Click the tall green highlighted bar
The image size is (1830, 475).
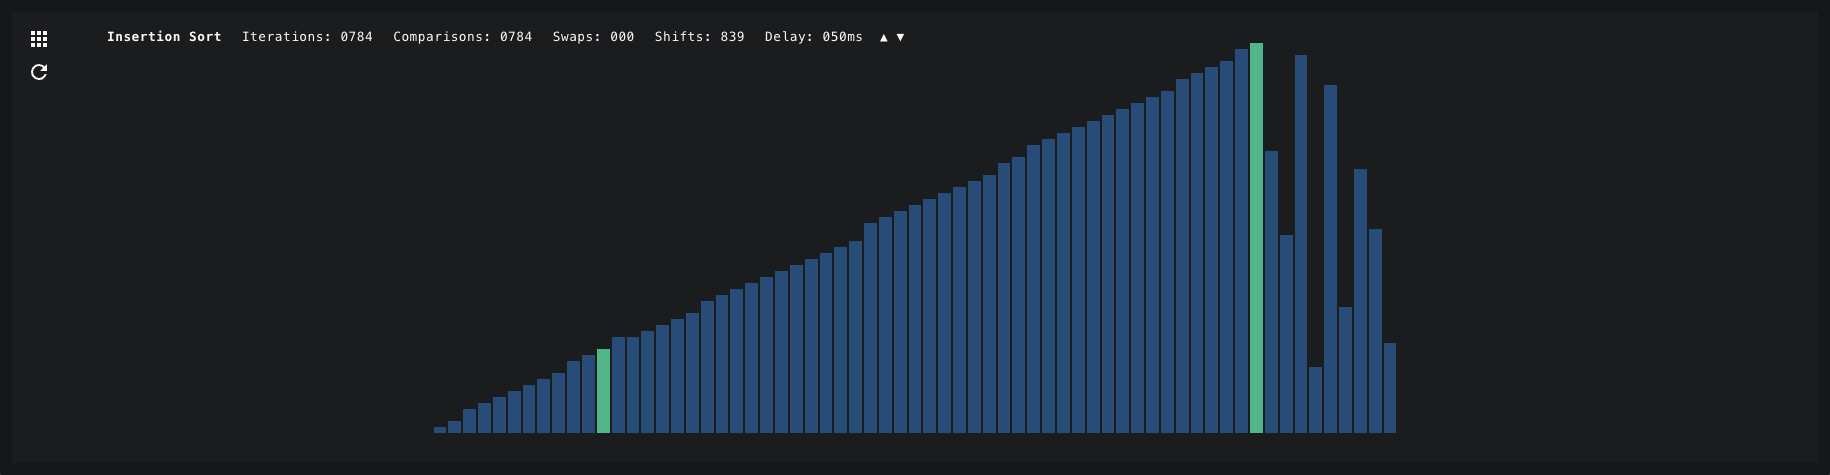1256,238
